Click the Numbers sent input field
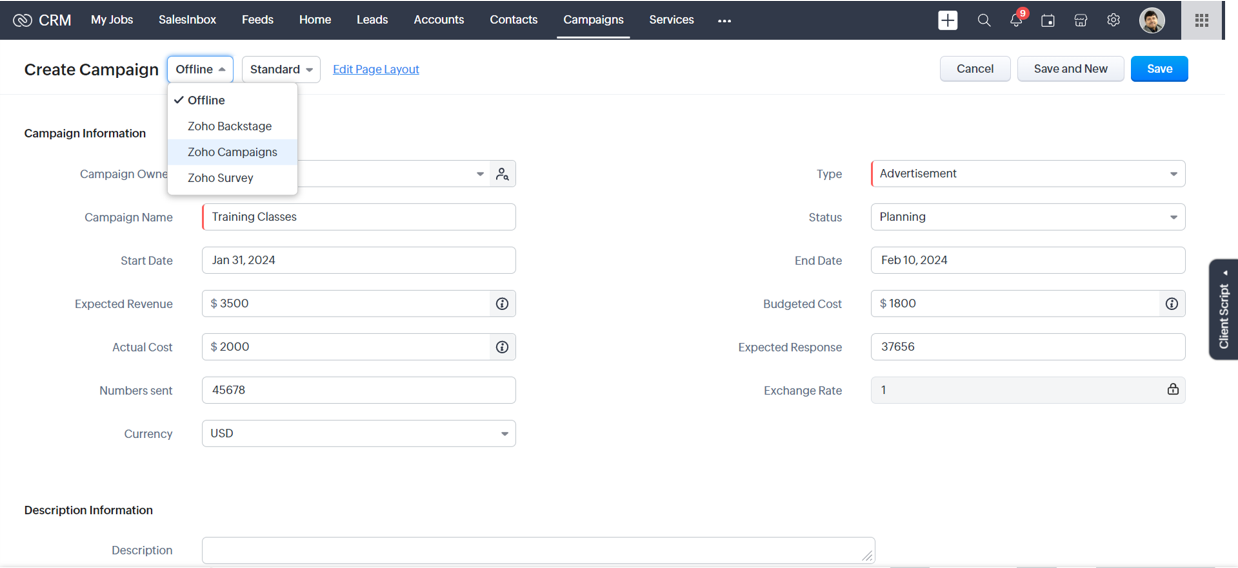The height and width of the screenshot is (568, 1238). [x=359, y=390]
